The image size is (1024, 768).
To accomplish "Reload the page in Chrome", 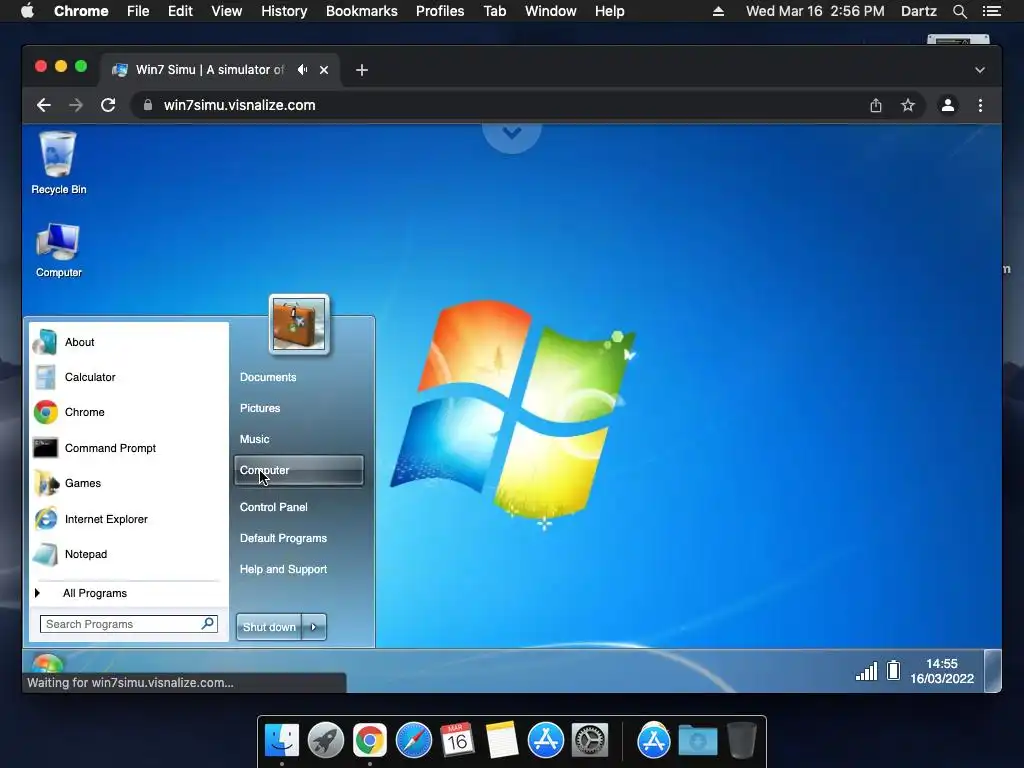I will [108, 105].
